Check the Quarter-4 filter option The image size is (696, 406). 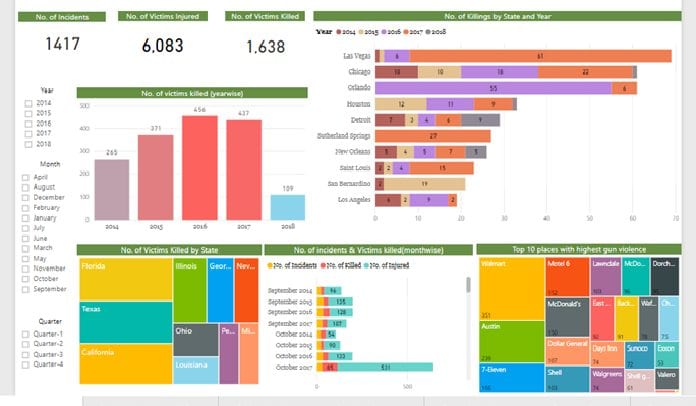click(25, 365)
